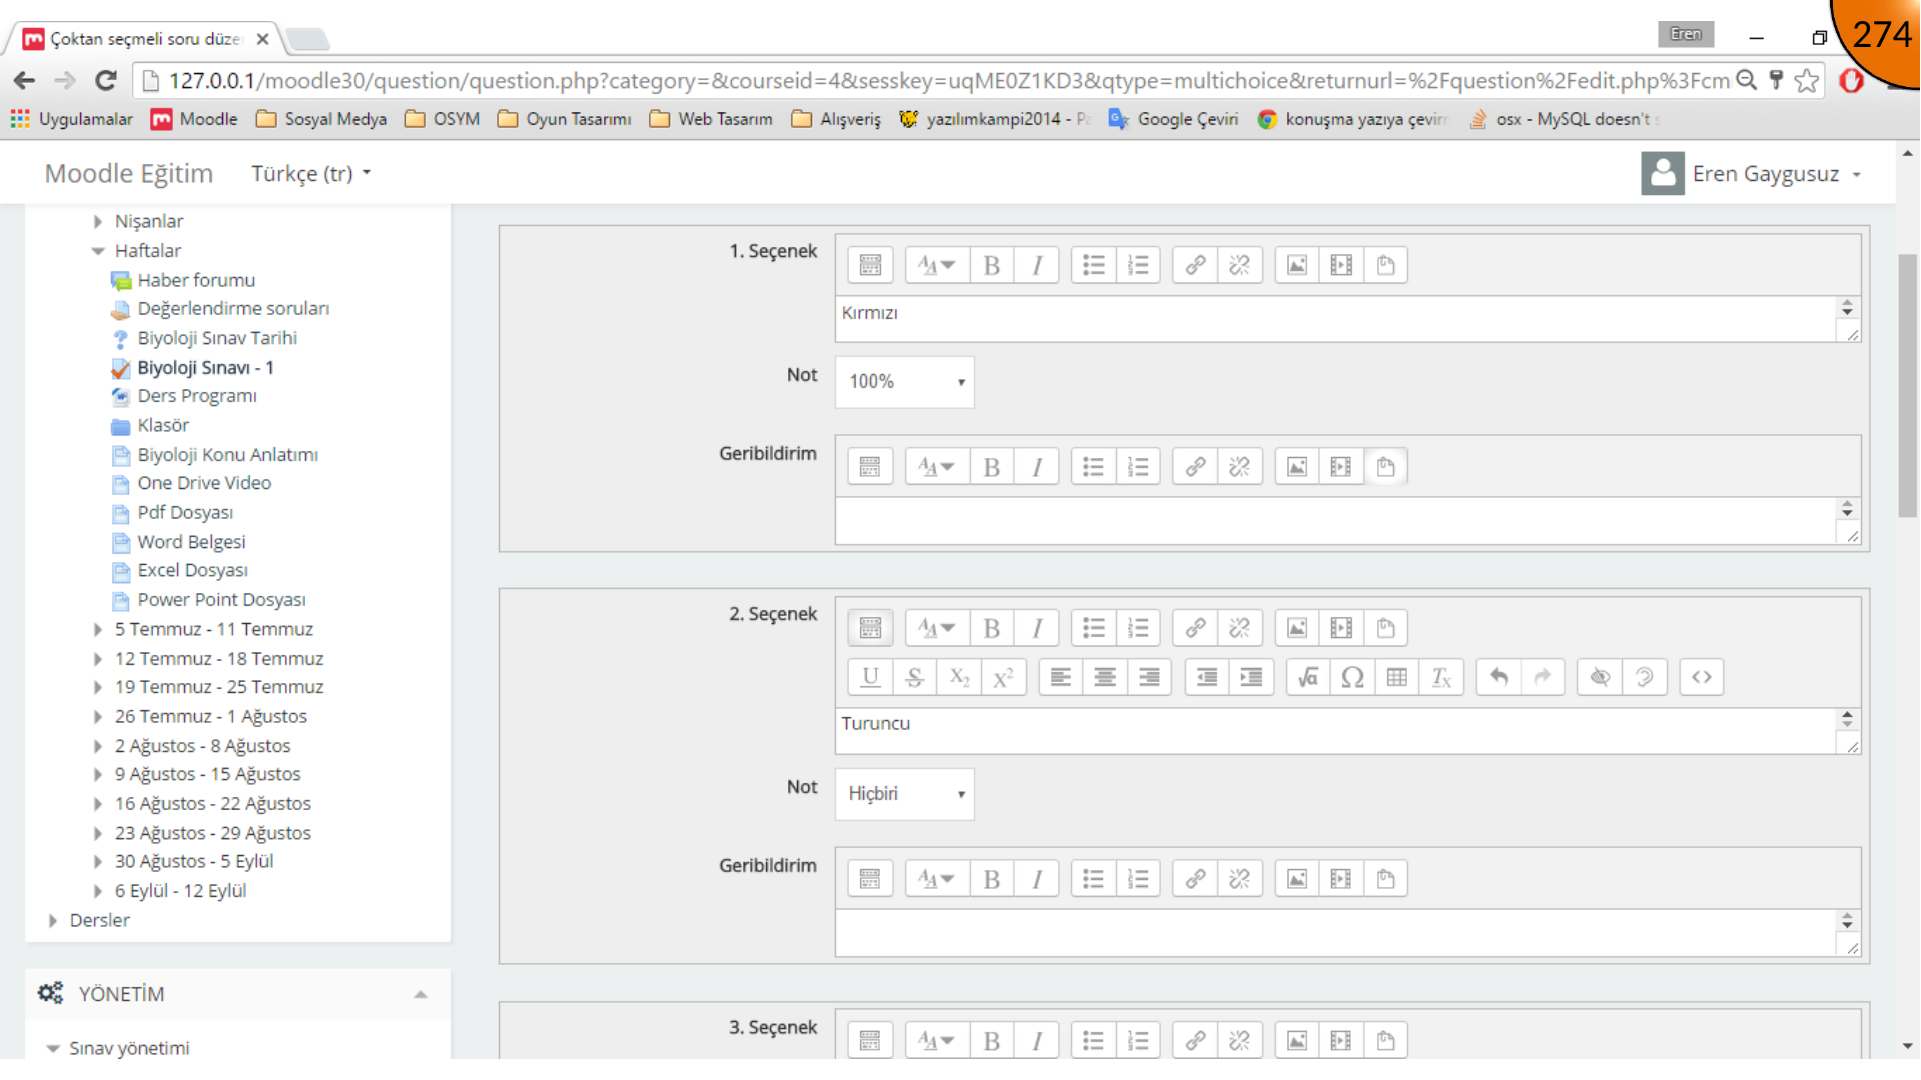Align text right in the 2. Seçenek editor
This screenshot has width=1921, height=1080.
[1150, 677]
